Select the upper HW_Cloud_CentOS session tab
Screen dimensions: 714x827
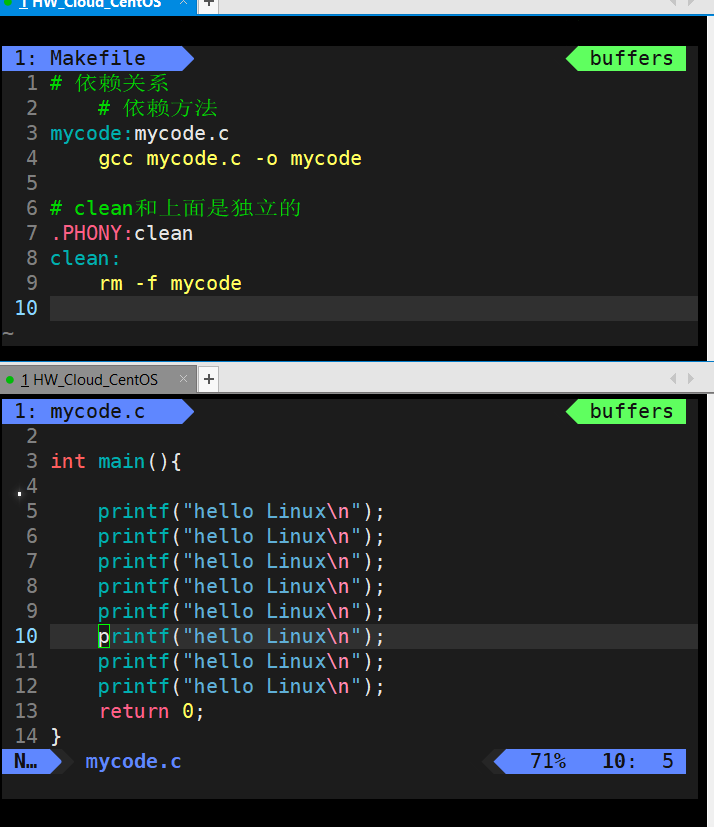tap(98, 5)
